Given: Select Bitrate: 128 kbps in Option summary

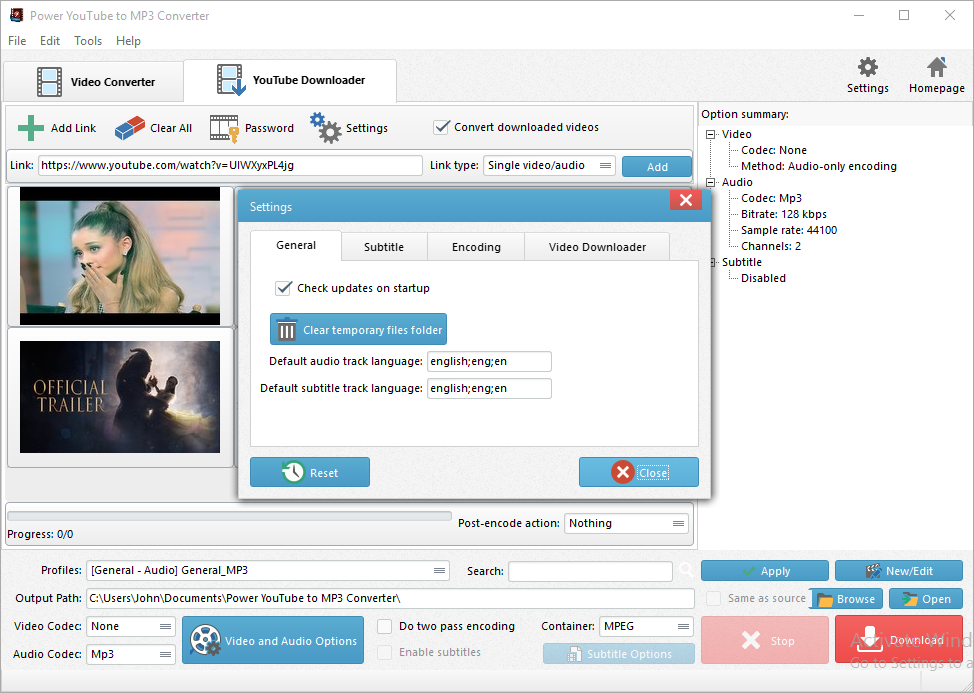Looking at the screenshot, I should coord(783,214).
